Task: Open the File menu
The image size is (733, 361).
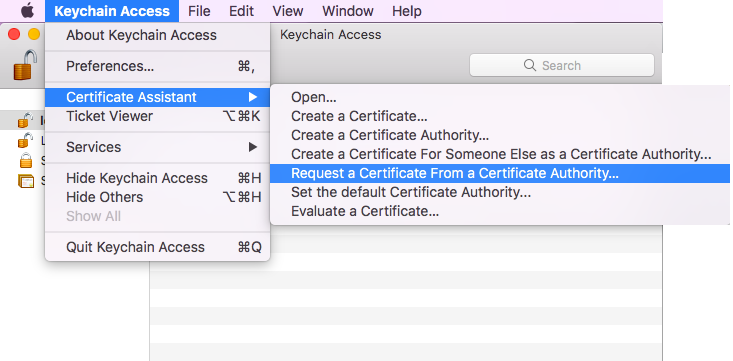Action: (199, 11)
